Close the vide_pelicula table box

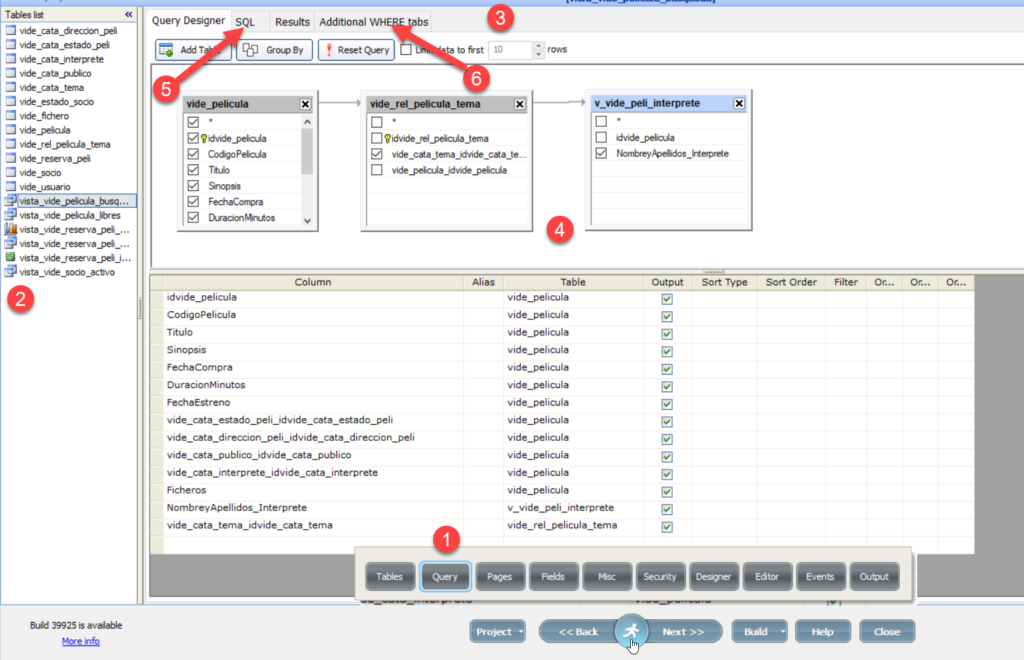[305, 104]
